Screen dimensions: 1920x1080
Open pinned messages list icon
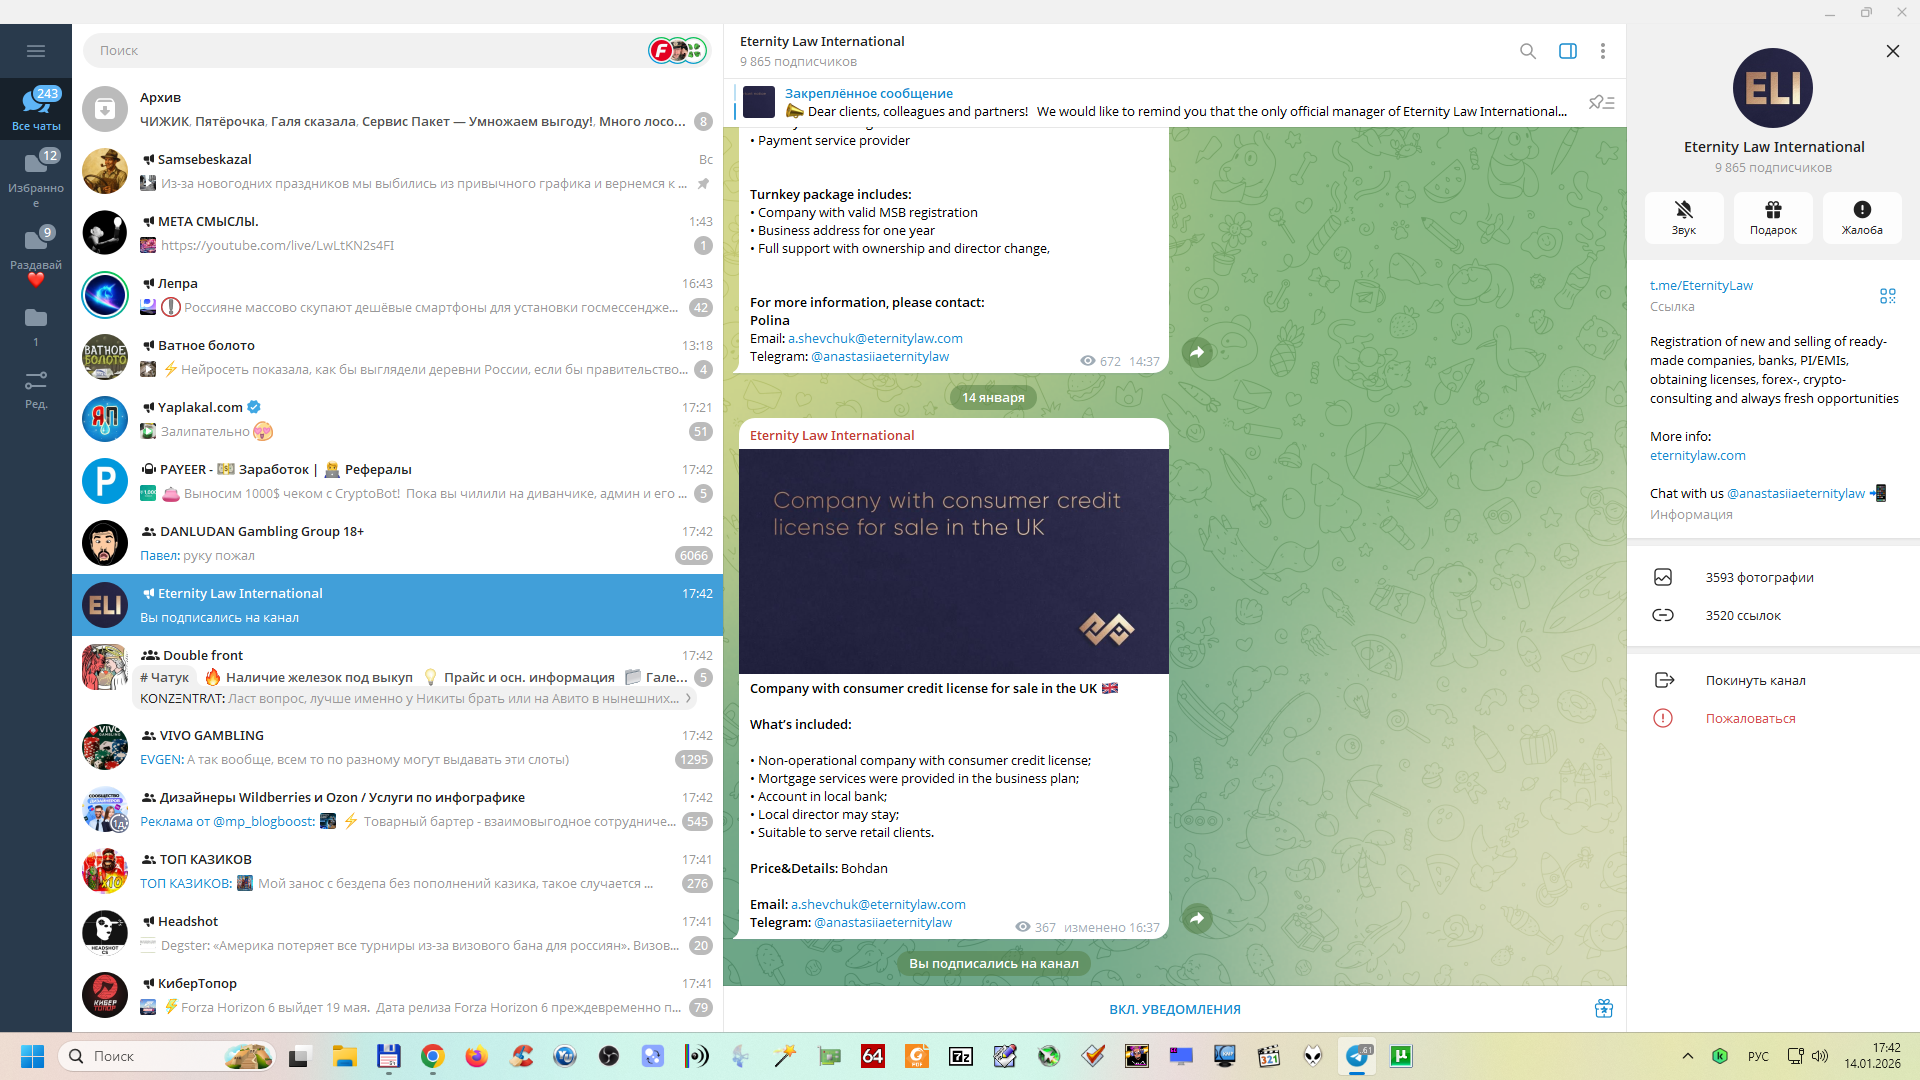coord(1601,103)
